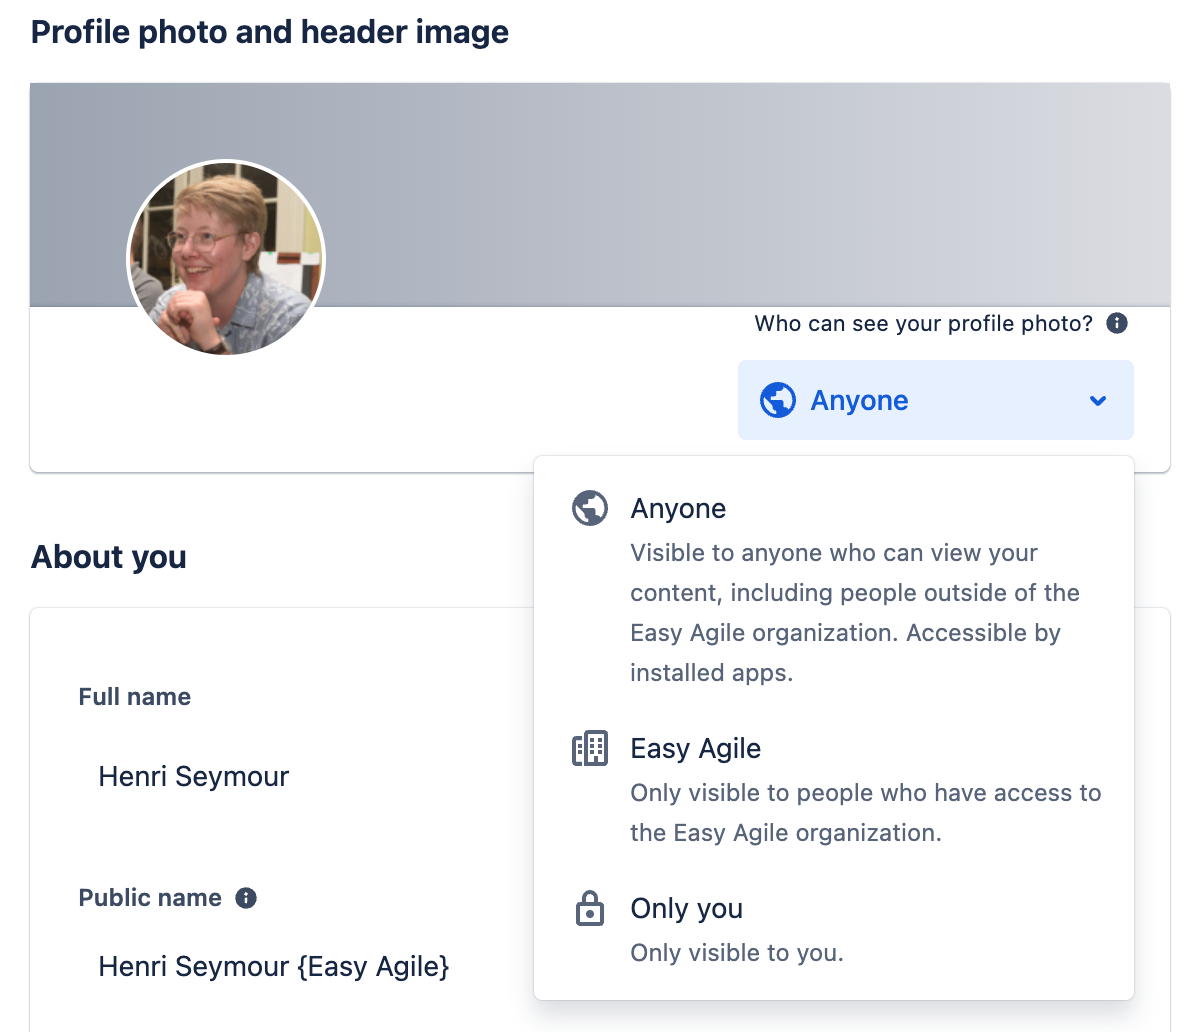Click the info icon beside profile photo visibility question

point(1117,323)
